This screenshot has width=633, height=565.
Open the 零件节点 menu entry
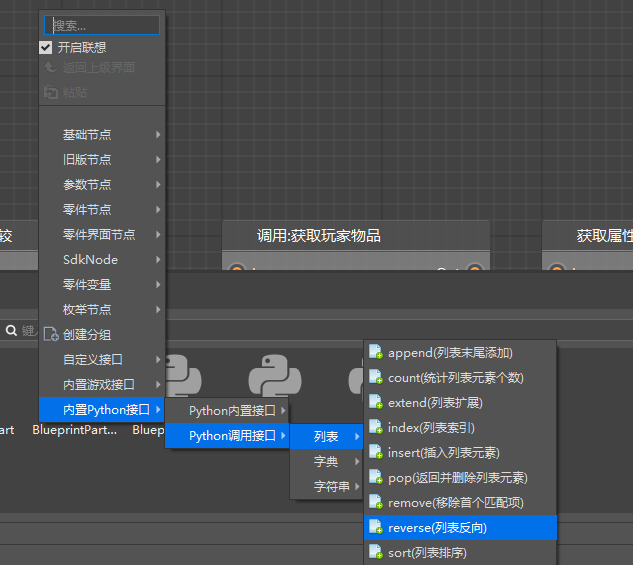click(102, 209)
